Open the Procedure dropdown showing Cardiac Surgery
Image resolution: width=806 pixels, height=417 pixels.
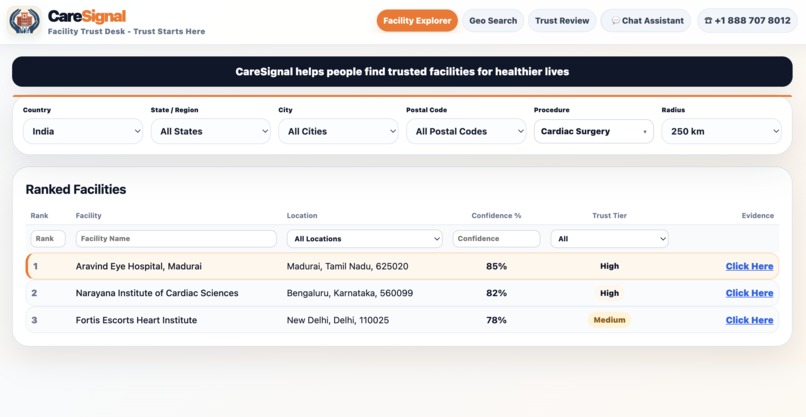point(594,131)
